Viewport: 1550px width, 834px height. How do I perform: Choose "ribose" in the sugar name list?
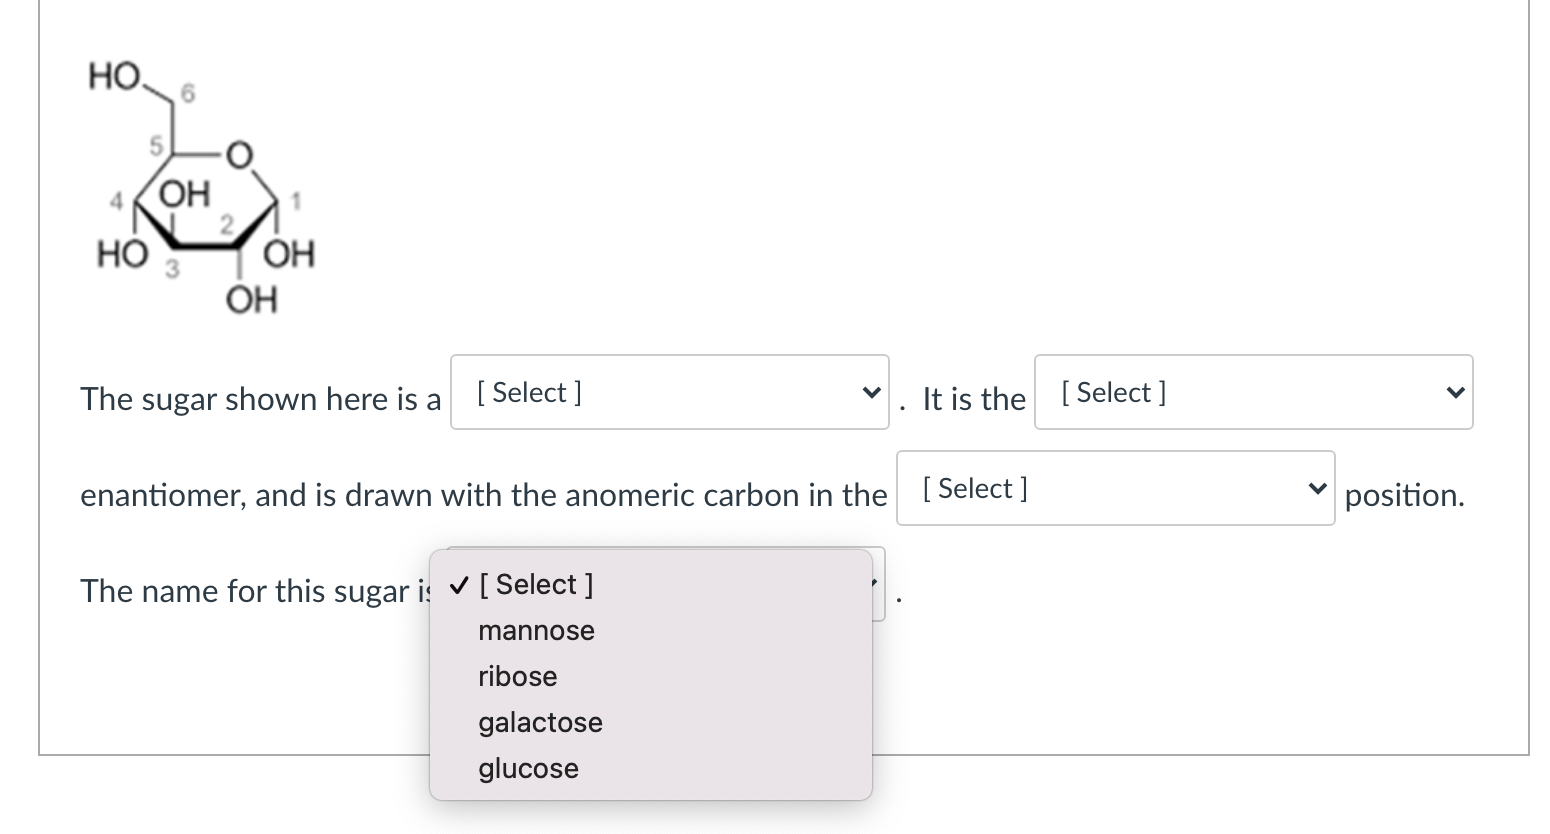517,677
